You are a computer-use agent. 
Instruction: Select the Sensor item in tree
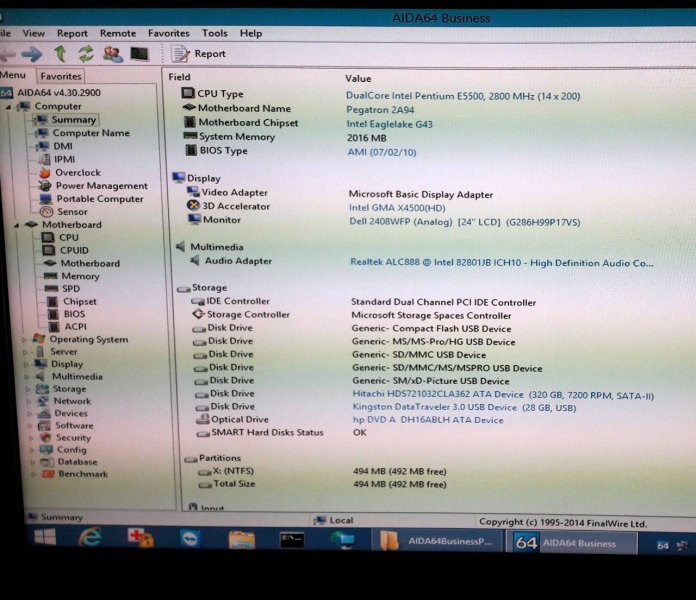click(72, 212)
